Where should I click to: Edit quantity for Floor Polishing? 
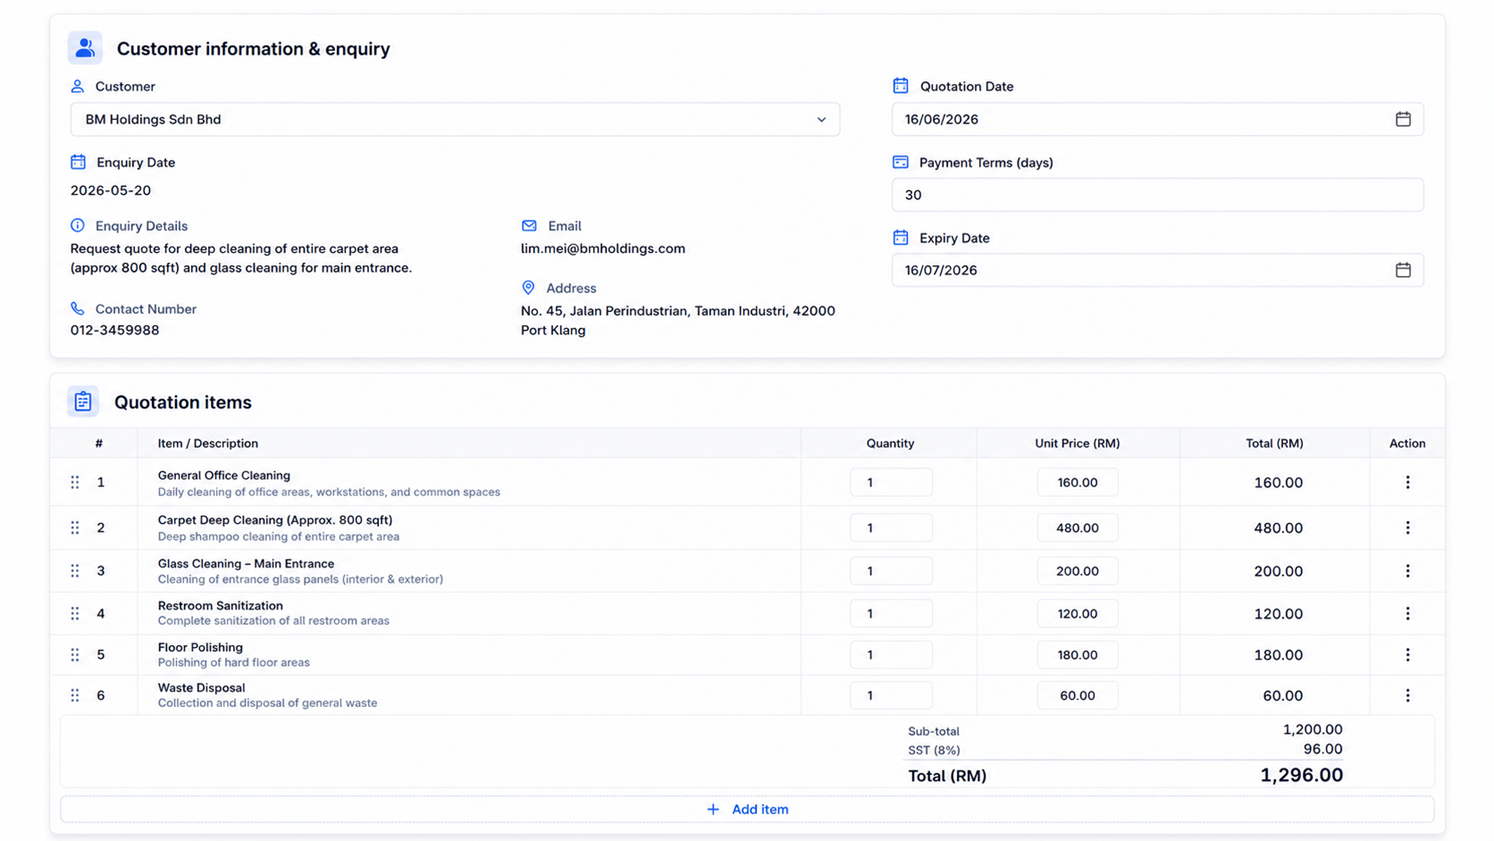[891, 655]
